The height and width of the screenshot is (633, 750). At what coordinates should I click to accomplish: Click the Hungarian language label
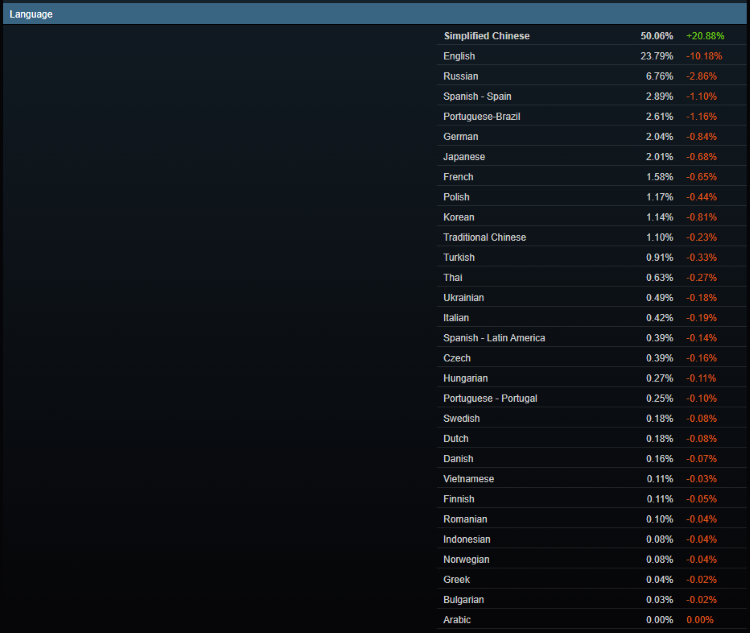point(465,378)
